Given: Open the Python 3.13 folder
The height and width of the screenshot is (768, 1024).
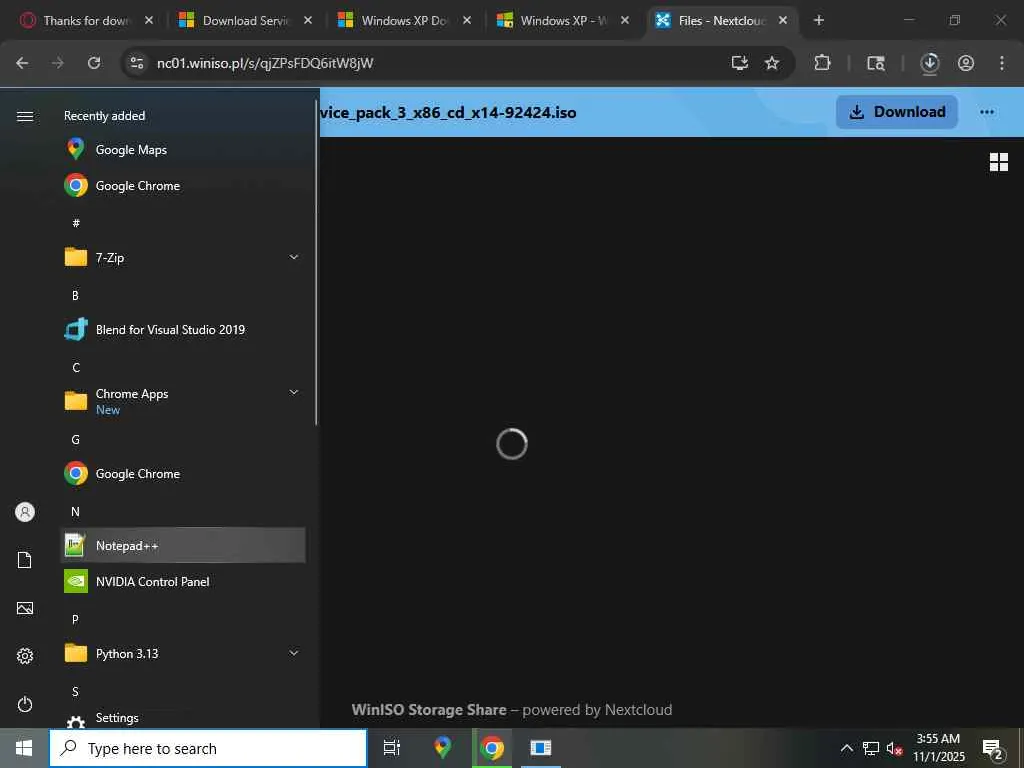Looking at the screenshot, I should click(x=183, y=653).
